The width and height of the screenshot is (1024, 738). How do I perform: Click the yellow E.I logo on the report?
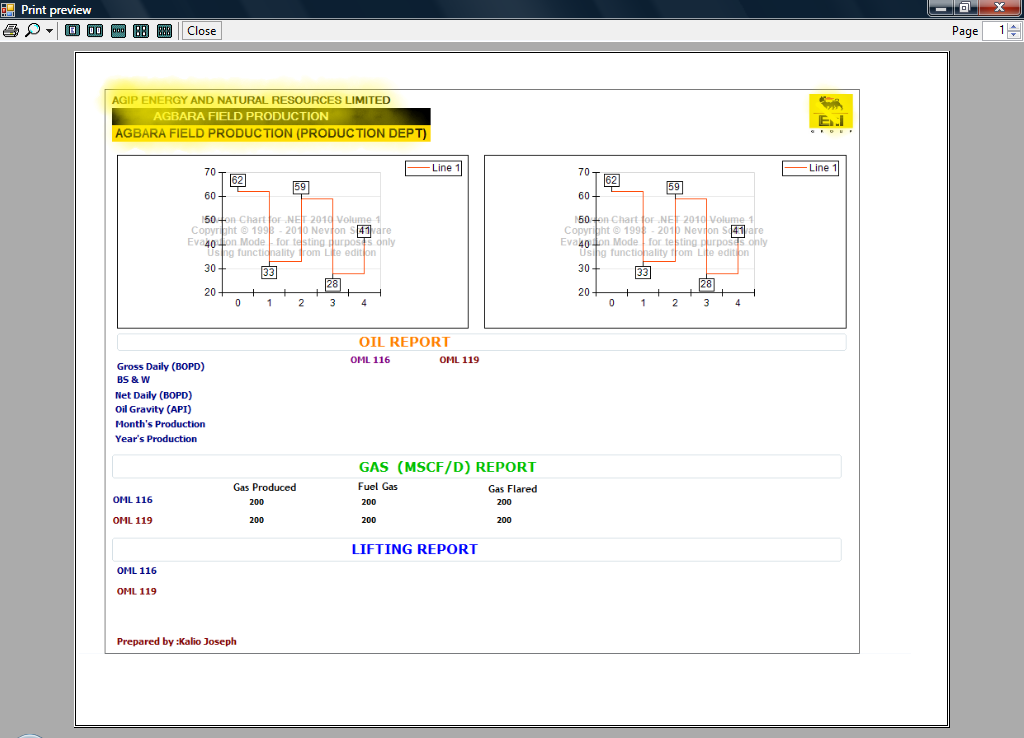click(830, 112)
